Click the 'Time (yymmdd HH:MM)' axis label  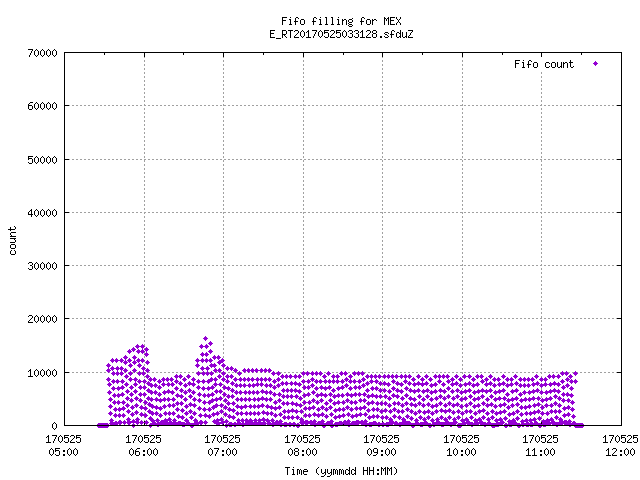click(x=341, y=471)
